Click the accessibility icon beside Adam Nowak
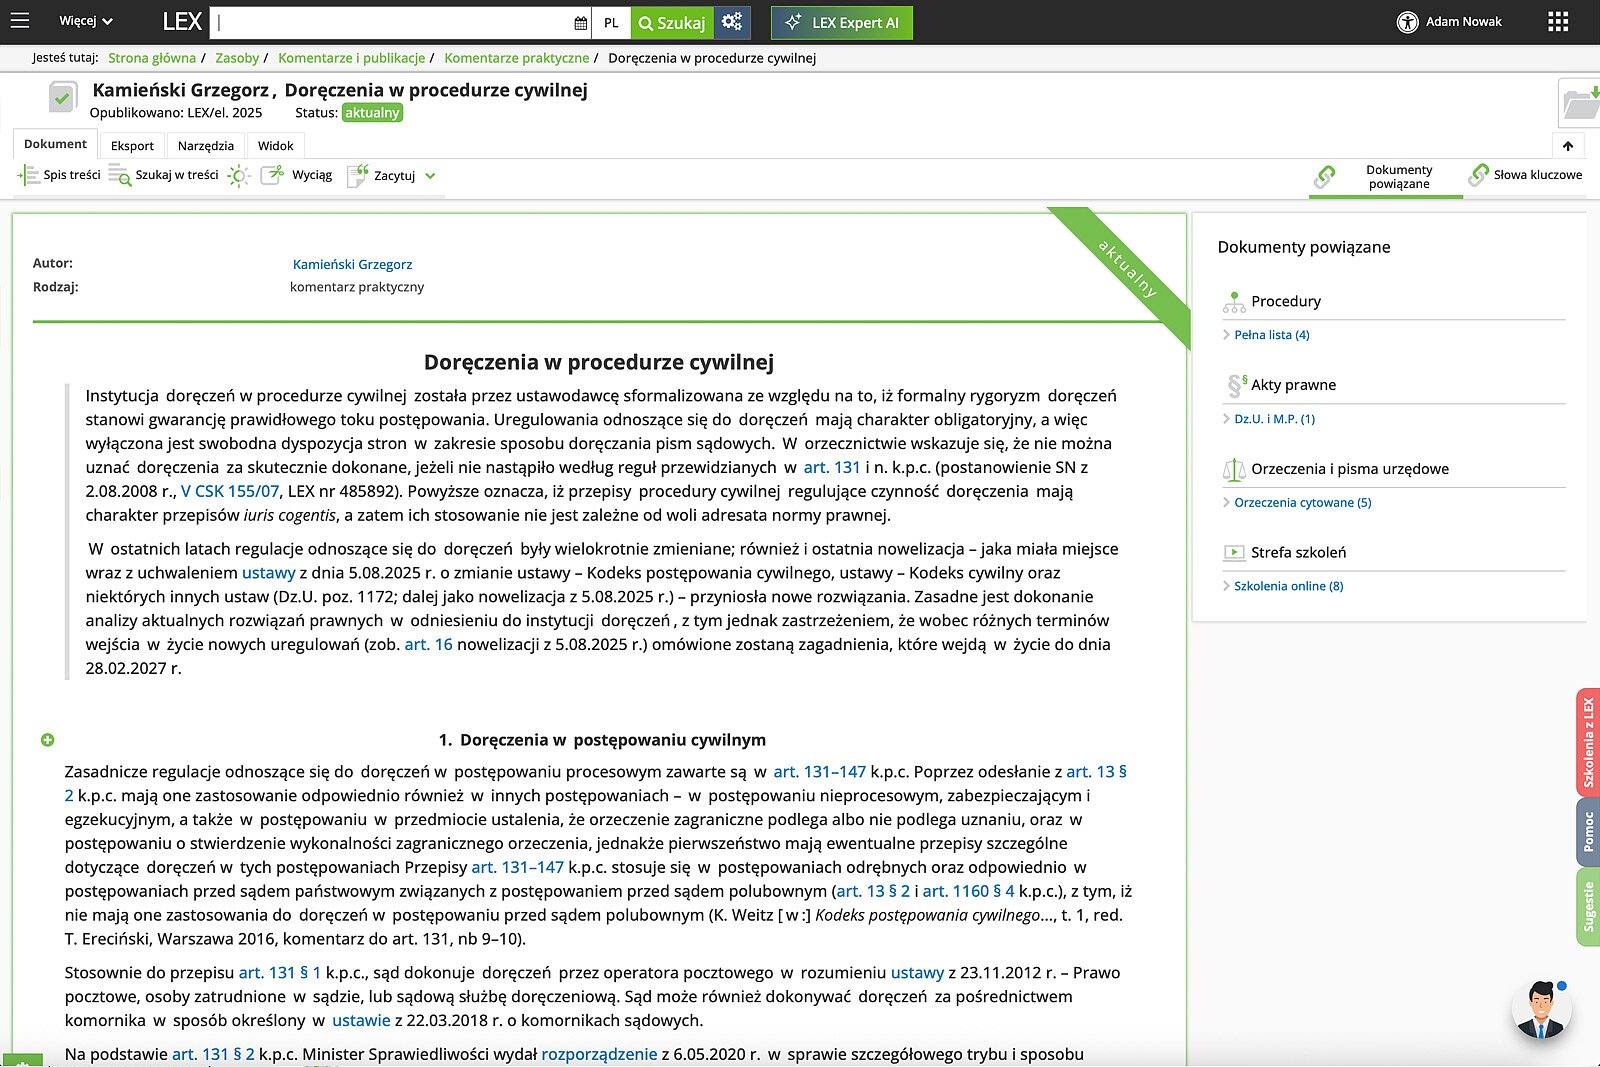This screenshot has height=1067, width=1600. coord(1407,22)
